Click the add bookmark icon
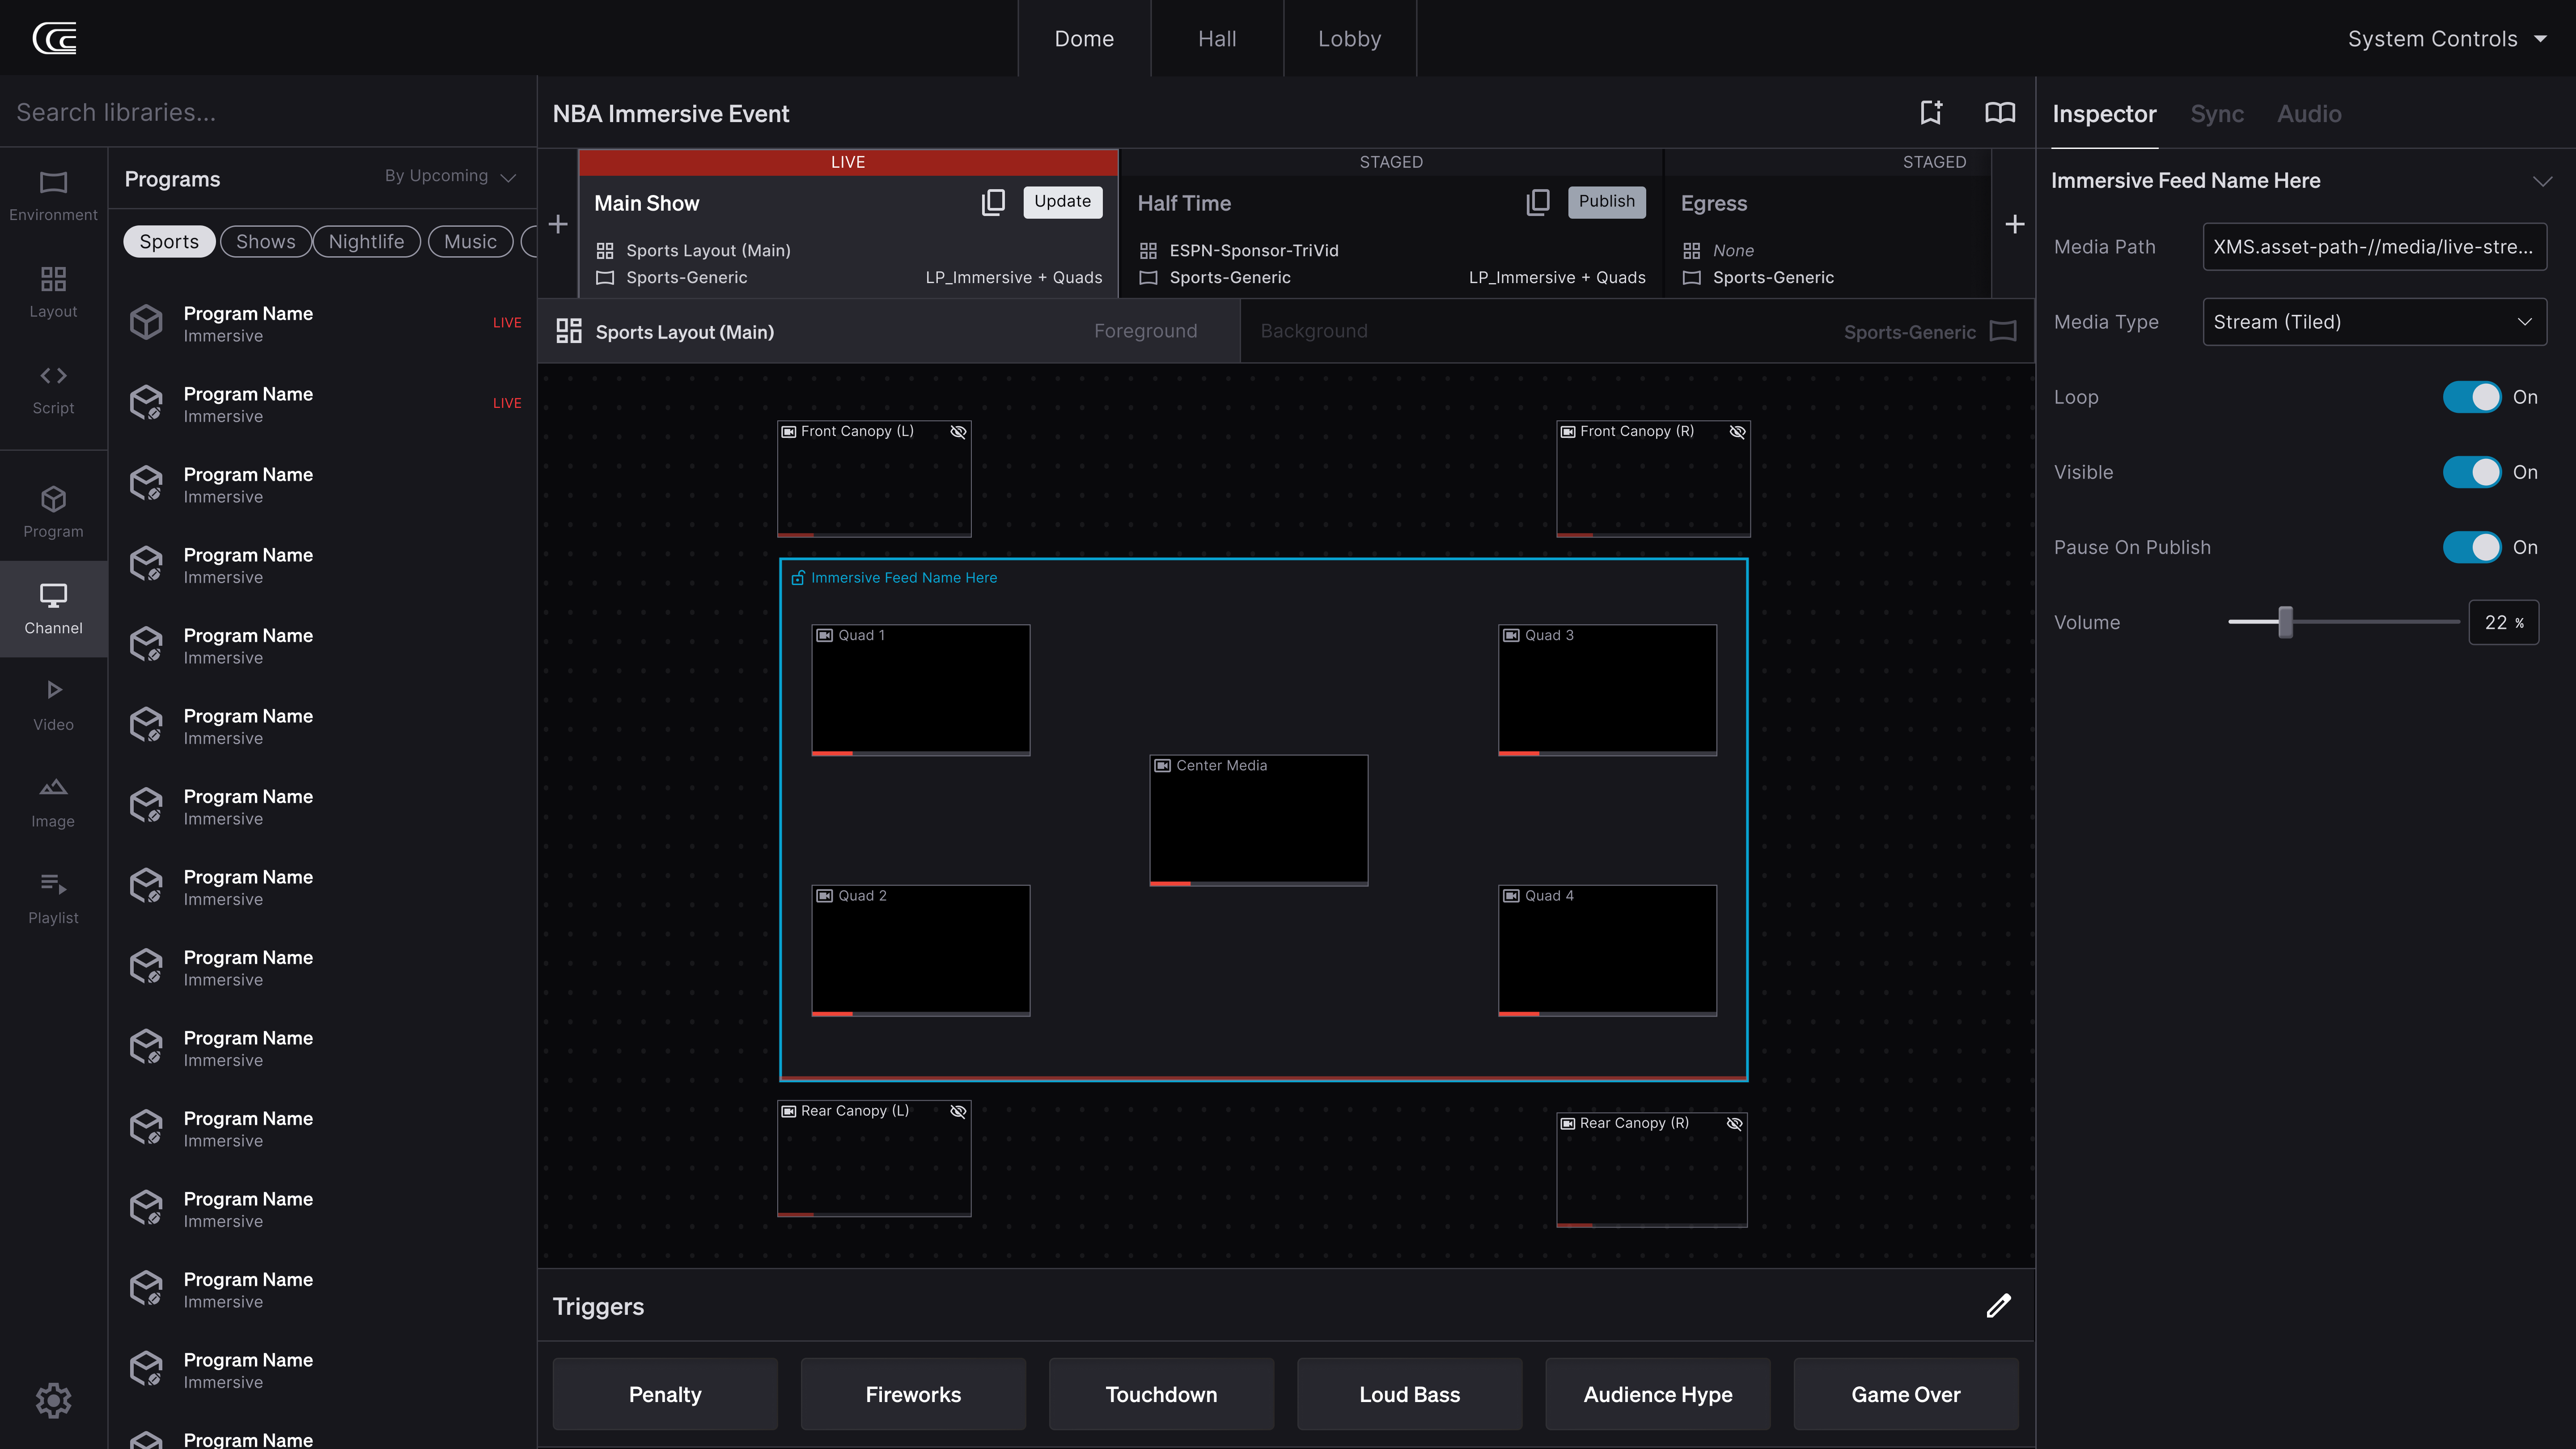The width and height of the screenshot is (2576, 1449). (x=1931, y=113)
